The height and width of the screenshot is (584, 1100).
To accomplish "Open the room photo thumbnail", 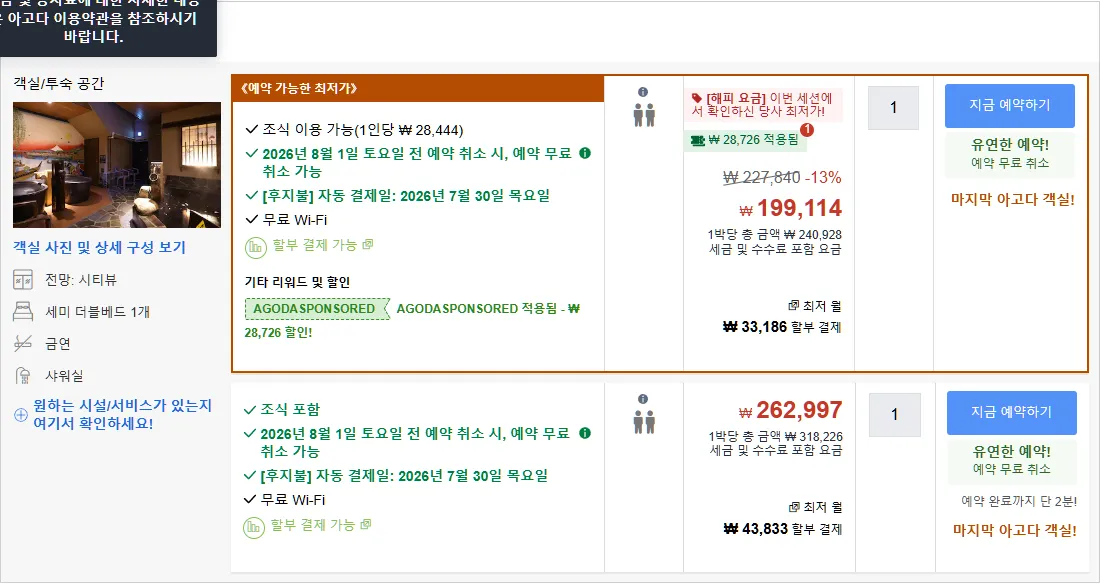I will click(x=116, y=165).
